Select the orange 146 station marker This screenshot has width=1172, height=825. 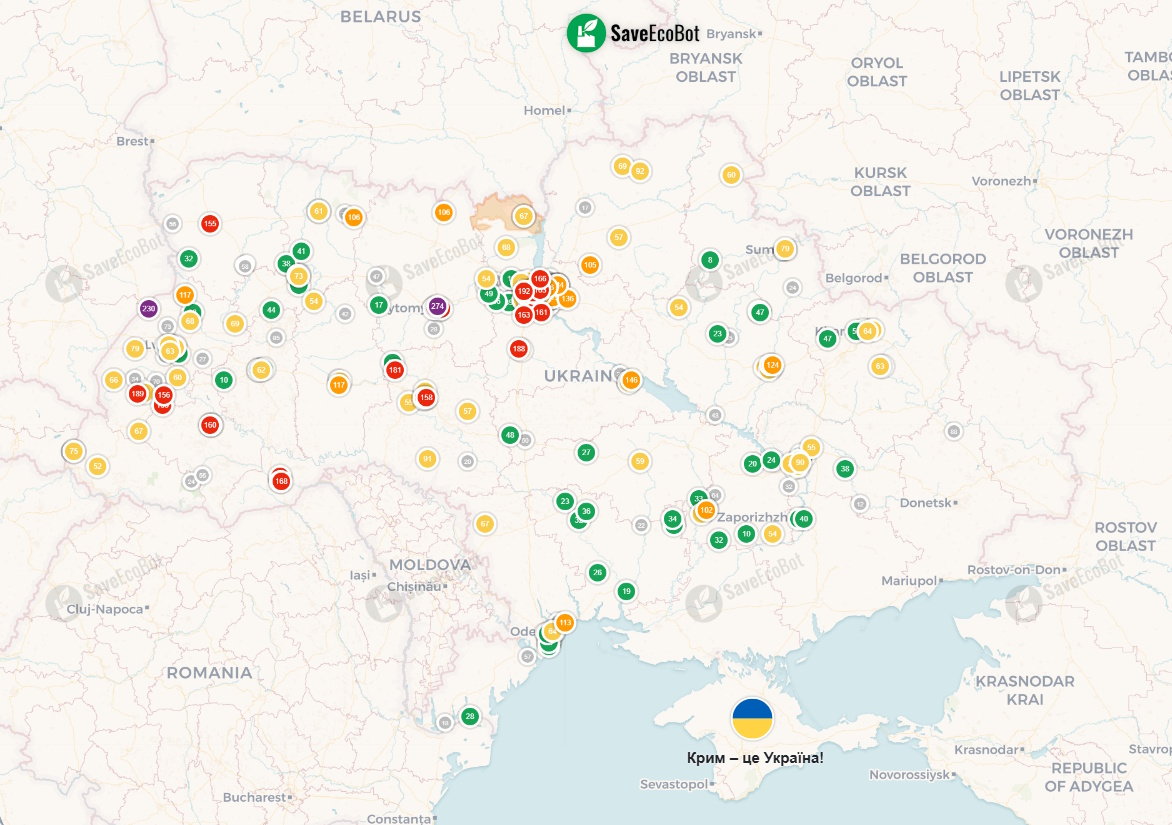tap(631, 380)
